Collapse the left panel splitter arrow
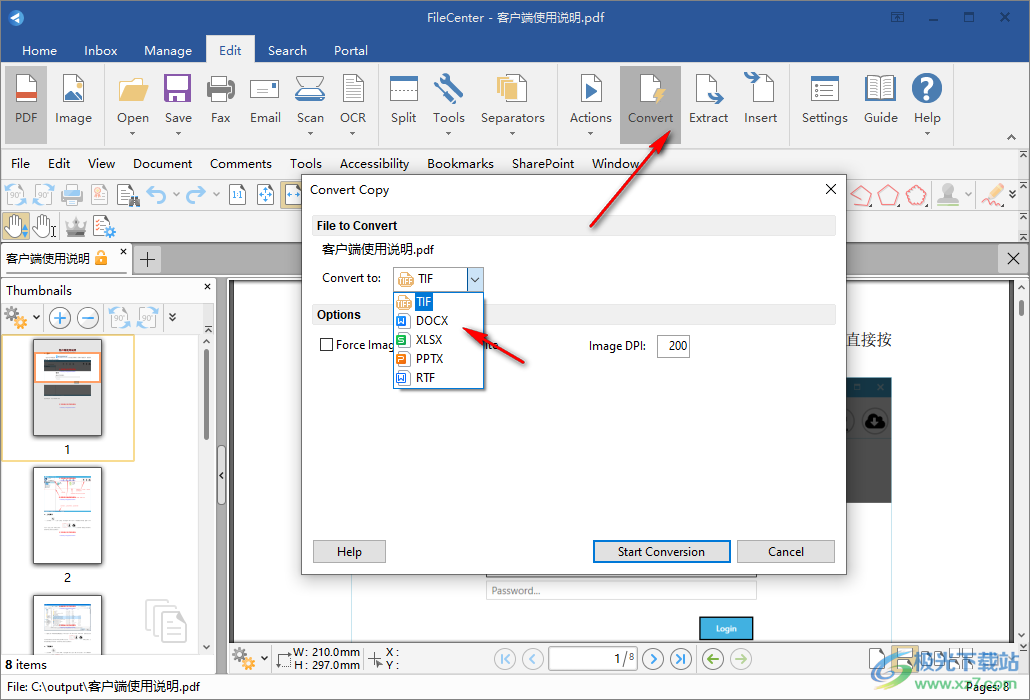The height and width of the screenshot is (700, 1030). point(221,475)
